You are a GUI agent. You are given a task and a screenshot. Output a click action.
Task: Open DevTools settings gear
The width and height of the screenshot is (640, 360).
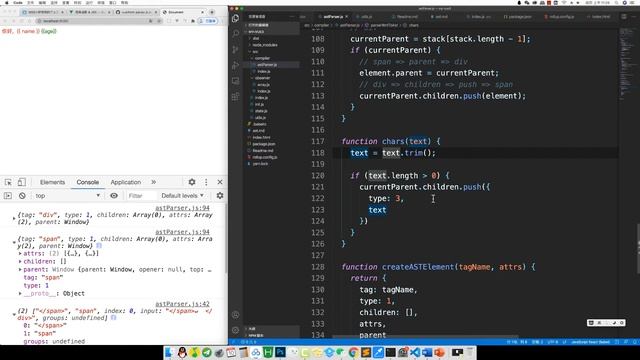click(x=192, y=182)
